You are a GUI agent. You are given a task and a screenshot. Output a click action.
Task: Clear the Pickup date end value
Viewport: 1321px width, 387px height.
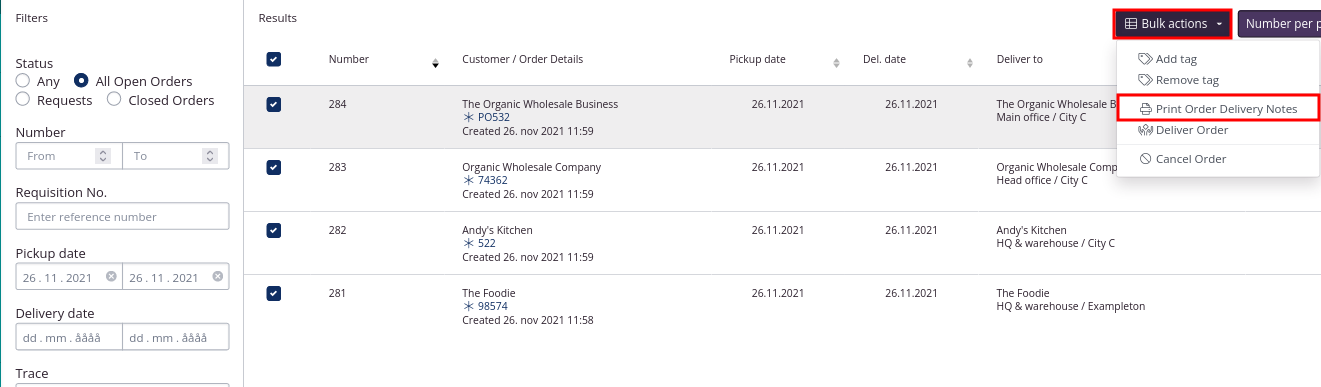coord(218,277)
